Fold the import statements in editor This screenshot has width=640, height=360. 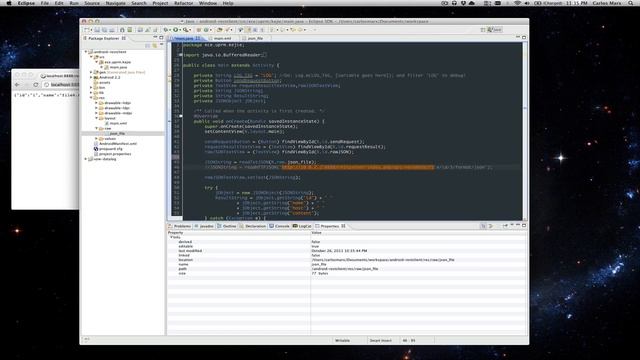click(x=180, y=55)
